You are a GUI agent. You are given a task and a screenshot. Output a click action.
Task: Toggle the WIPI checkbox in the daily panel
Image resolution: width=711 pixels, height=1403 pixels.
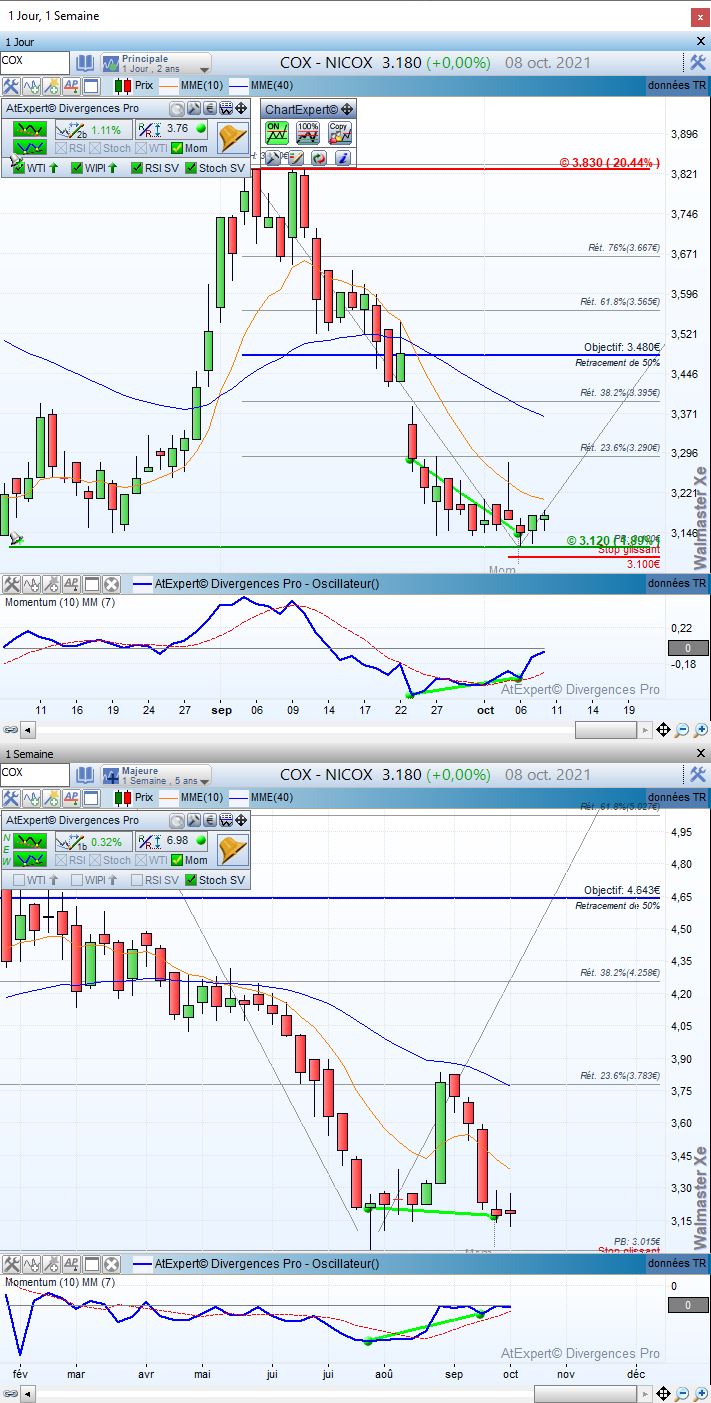click(x=77, y=168)
